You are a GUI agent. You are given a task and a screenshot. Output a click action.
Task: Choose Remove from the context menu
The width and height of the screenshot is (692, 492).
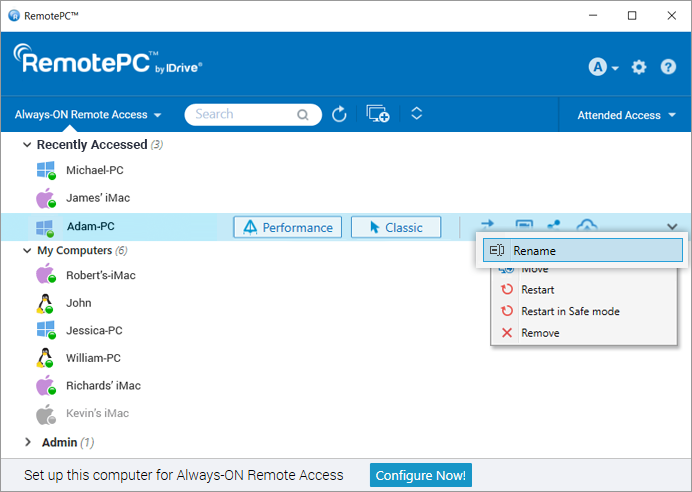pyautogui.click(x=583, y=333)
